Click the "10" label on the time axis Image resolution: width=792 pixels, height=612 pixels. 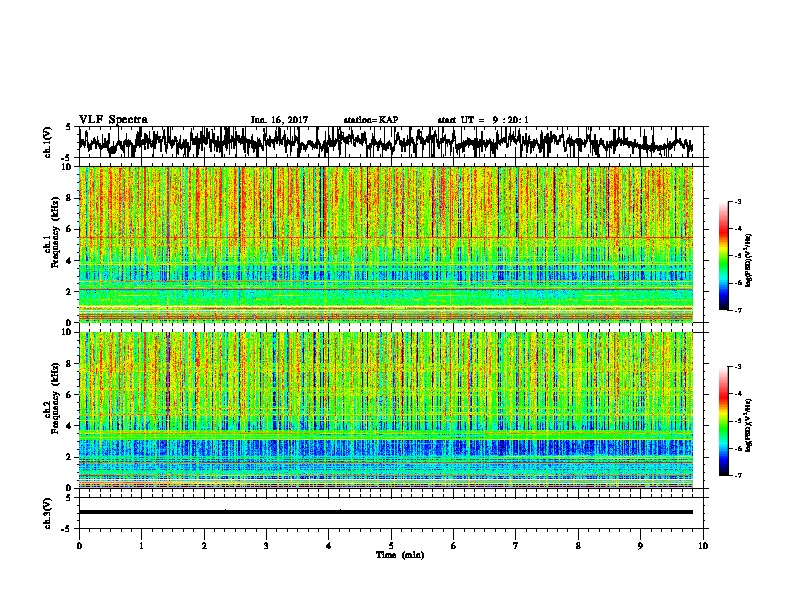pyautogui.click(x=703, y=545)
